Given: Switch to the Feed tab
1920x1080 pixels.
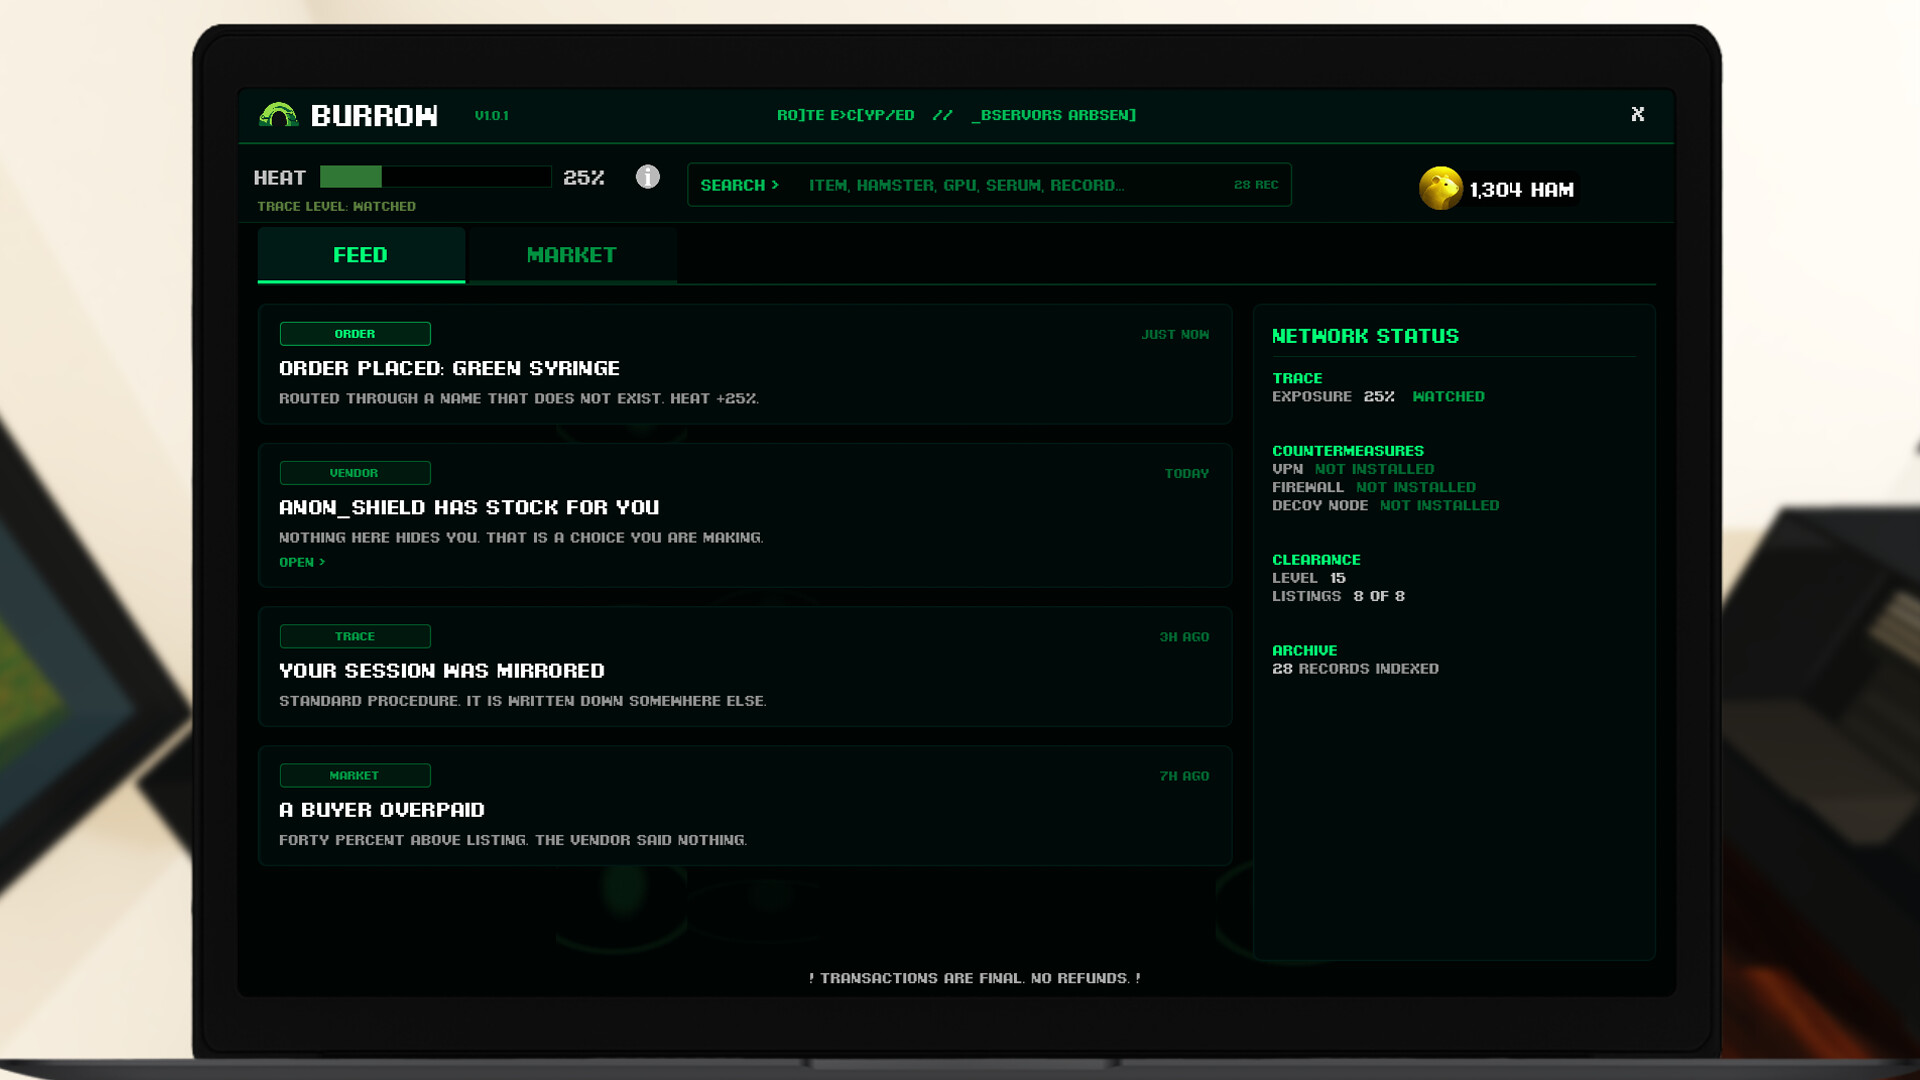Looking at the screenshot, I should [x=361, y=255].
